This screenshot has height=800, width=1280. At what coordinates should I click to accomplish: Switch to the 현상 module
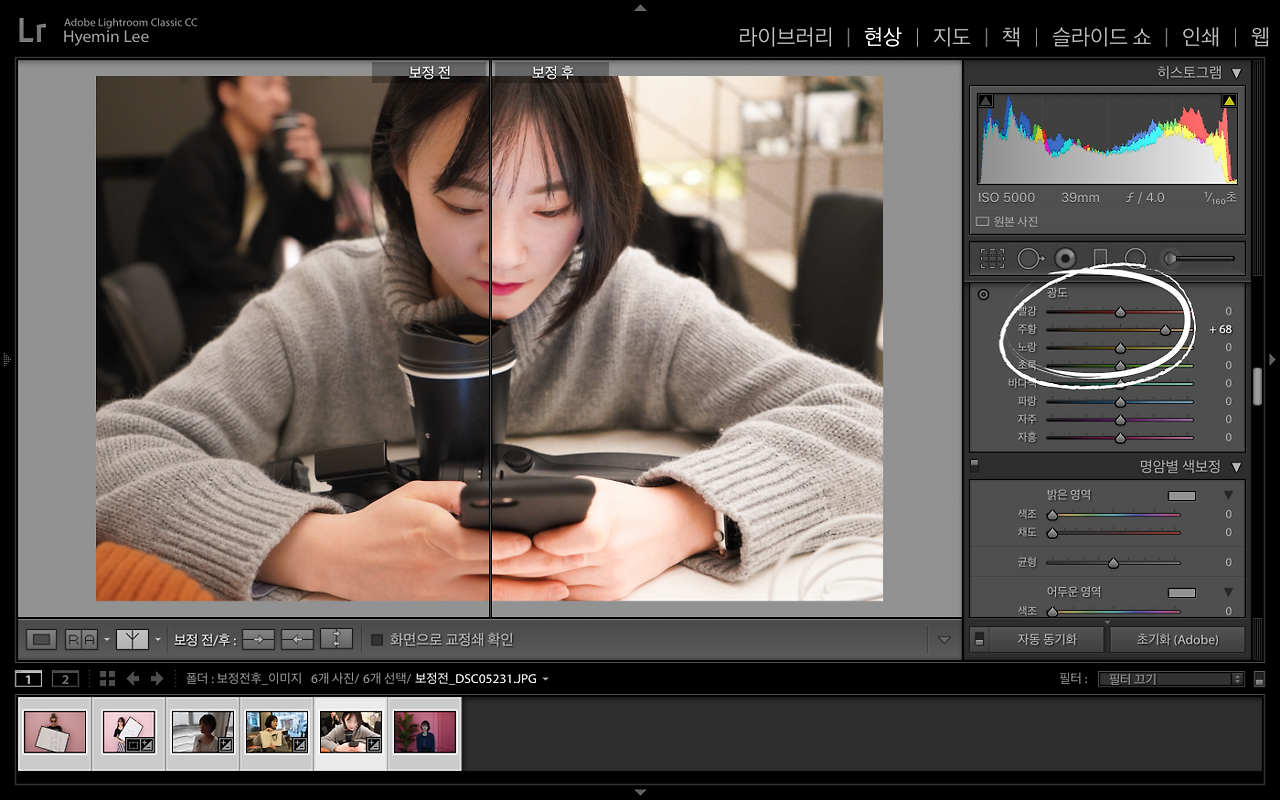coord(882,37)
